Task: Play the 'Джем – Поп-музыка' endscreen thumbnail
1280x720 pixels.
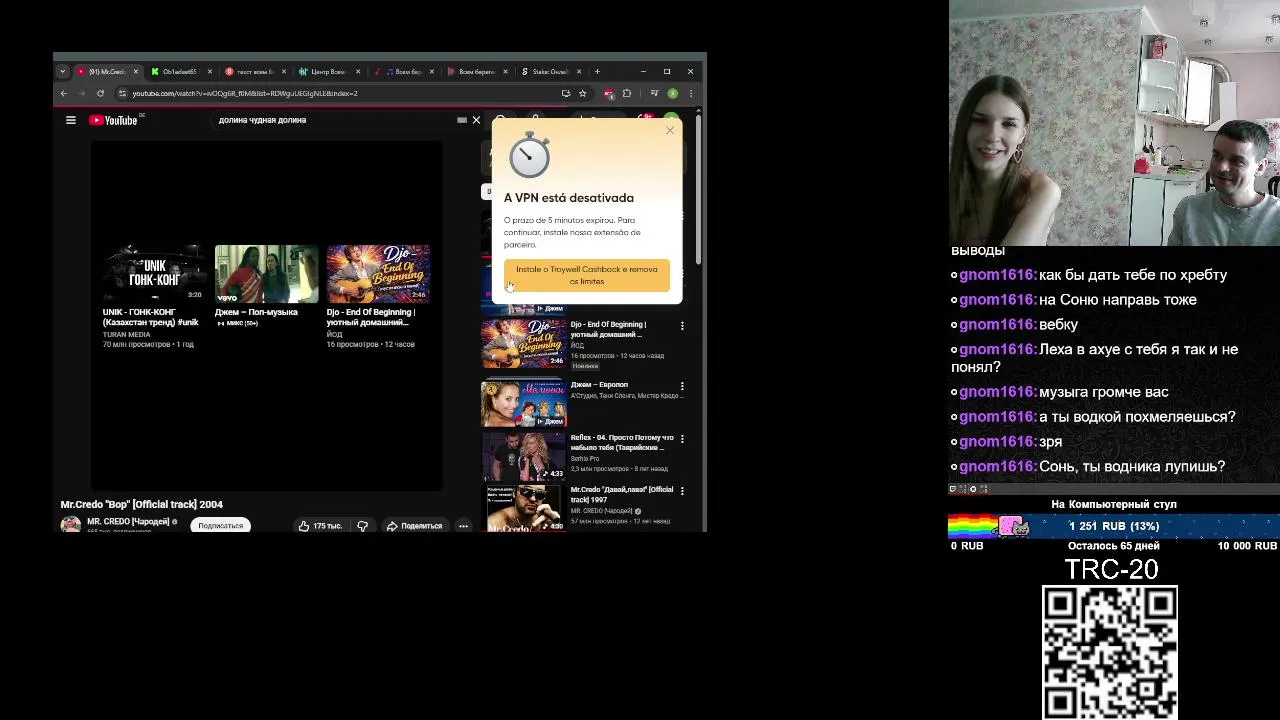Action: pos(266,274)
